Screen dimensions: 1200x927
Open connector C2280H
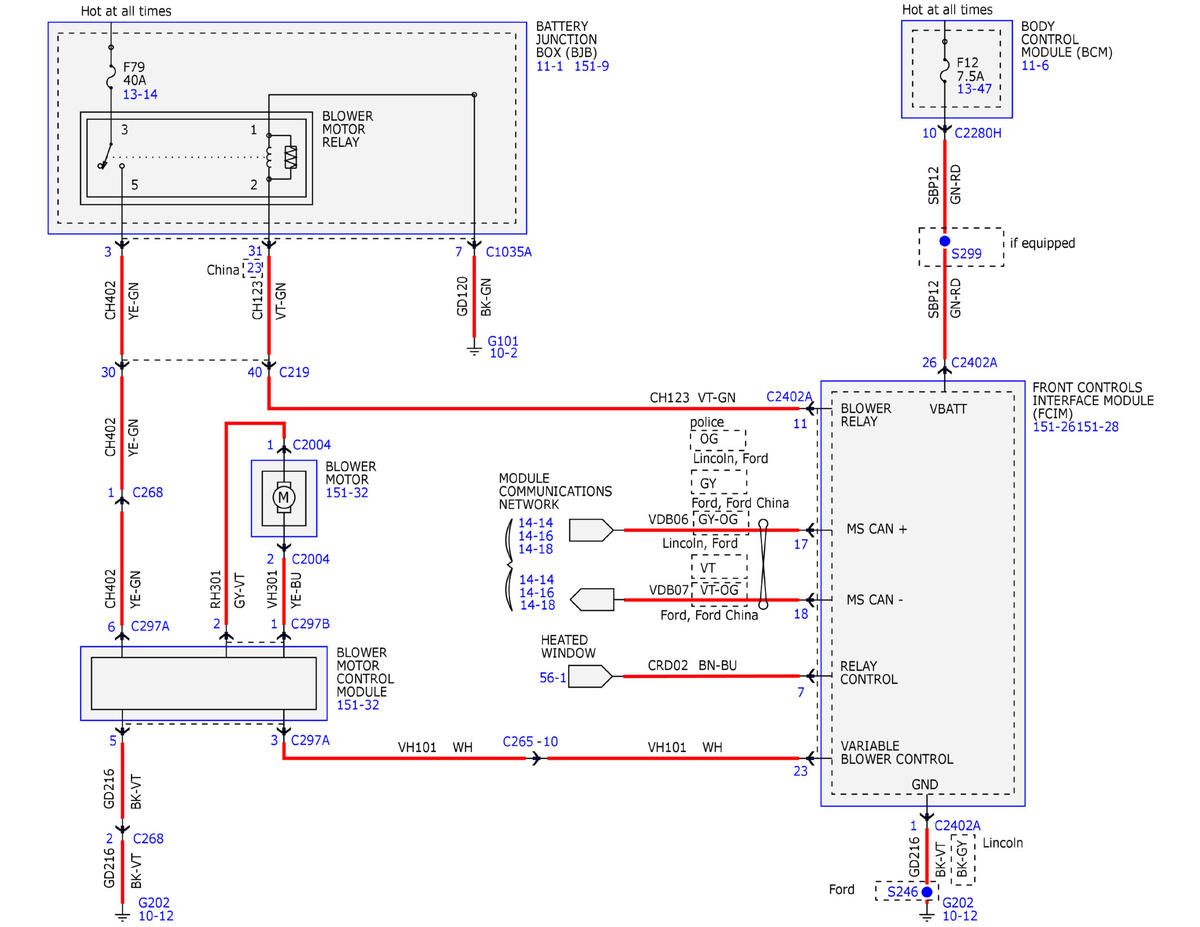[976, 133]
